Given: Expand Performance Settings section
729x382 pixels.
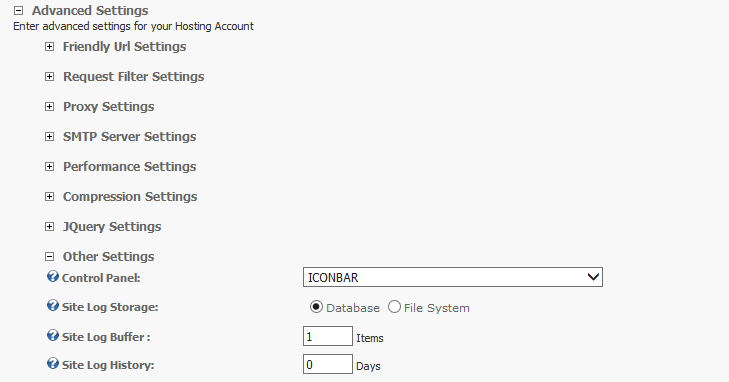Looking at the screenshot, I should (x=129, y=166).
